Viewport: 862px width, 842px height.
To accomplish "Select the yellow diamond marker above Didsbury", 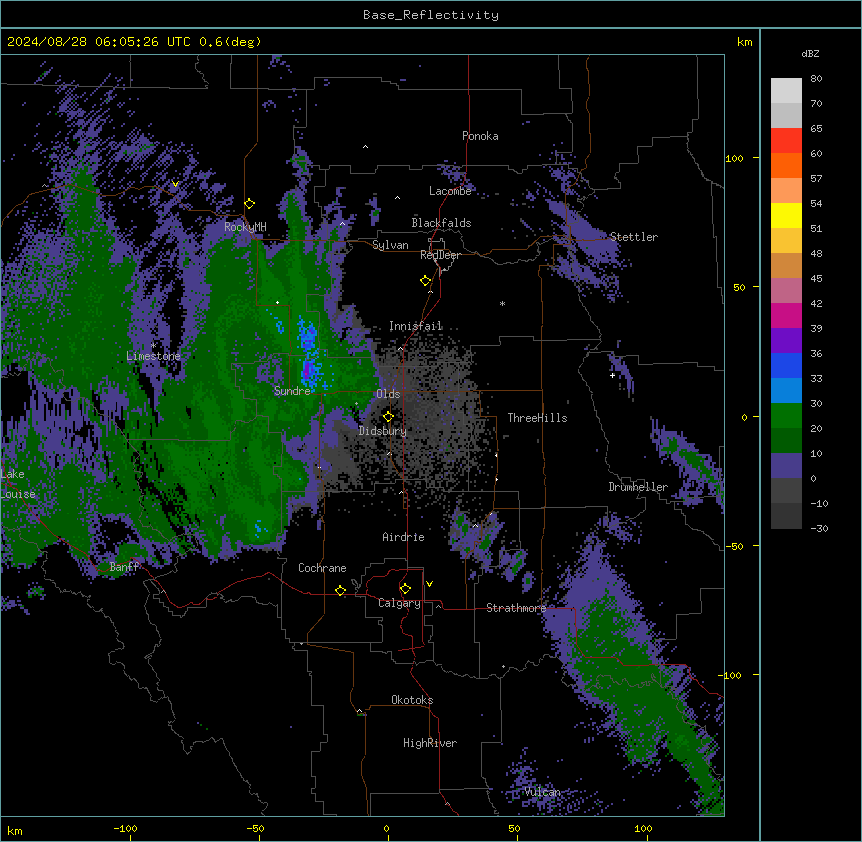I will click(388, 417).
